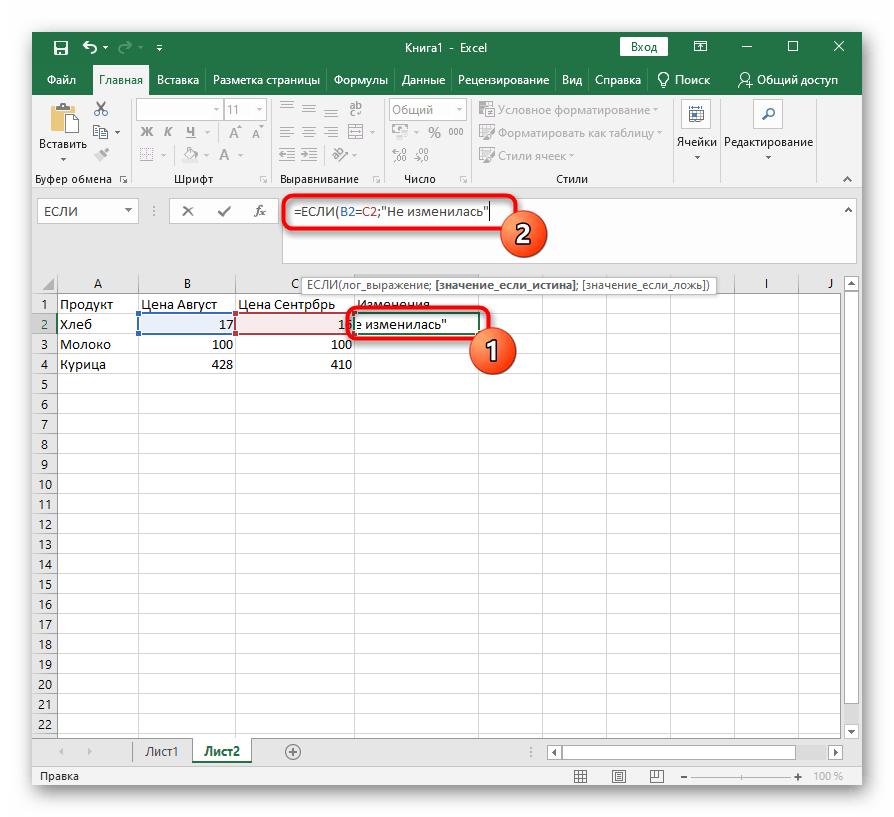Cancel formula entry with the X button
Viewport: 894px width, 817px height.
click(x=188, y=212)
